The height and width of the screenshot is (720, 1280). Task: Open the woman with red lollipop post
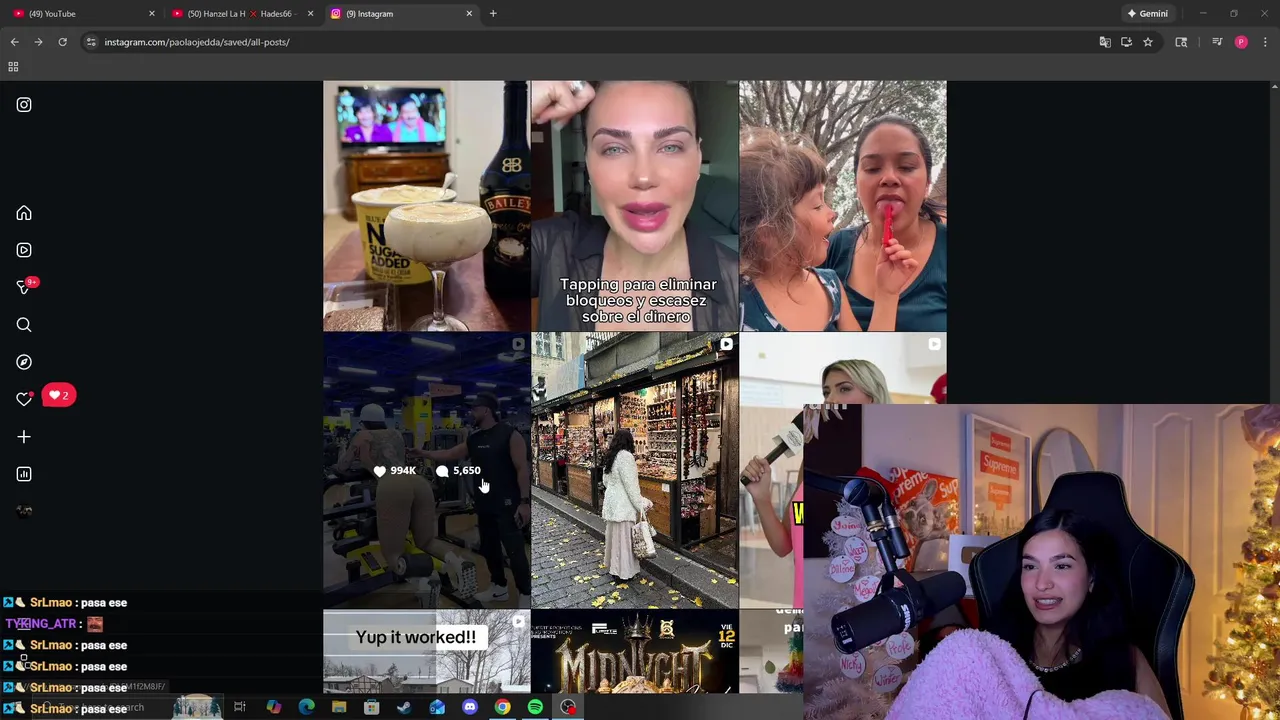coord(843,206)
